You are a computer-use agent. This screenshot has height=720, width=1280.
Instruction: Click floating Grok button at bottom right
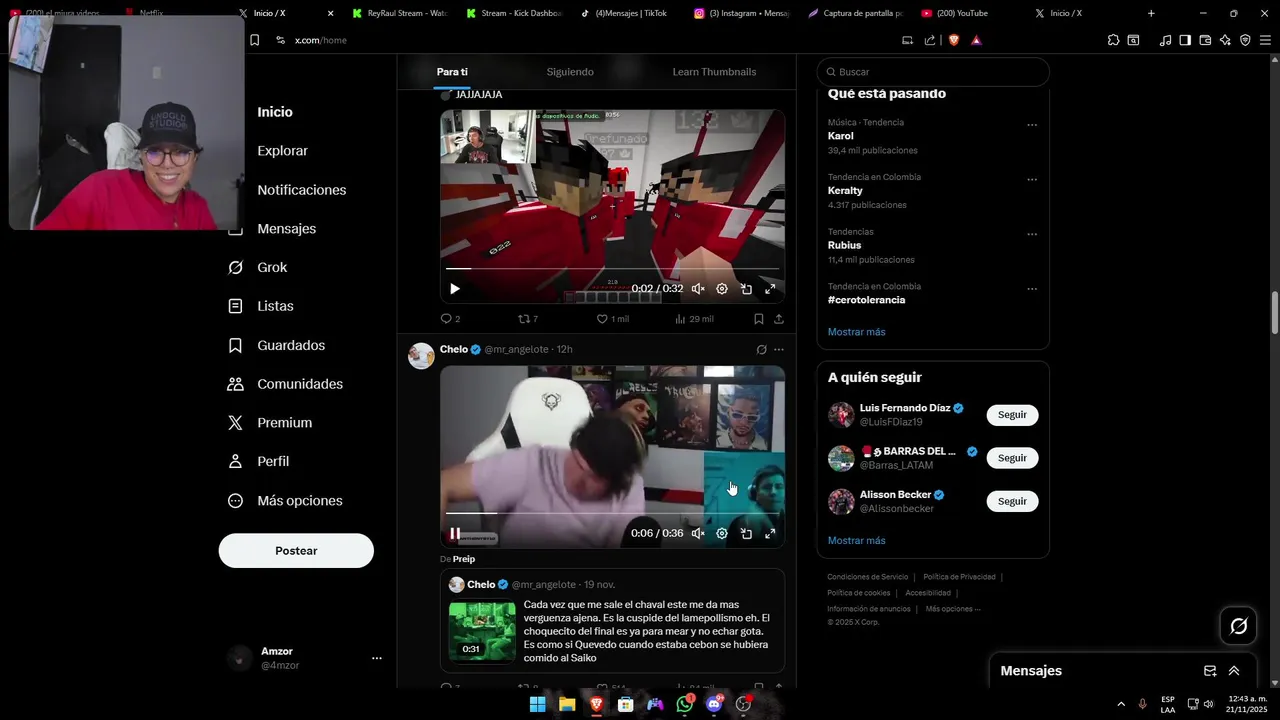(1238, 626)
